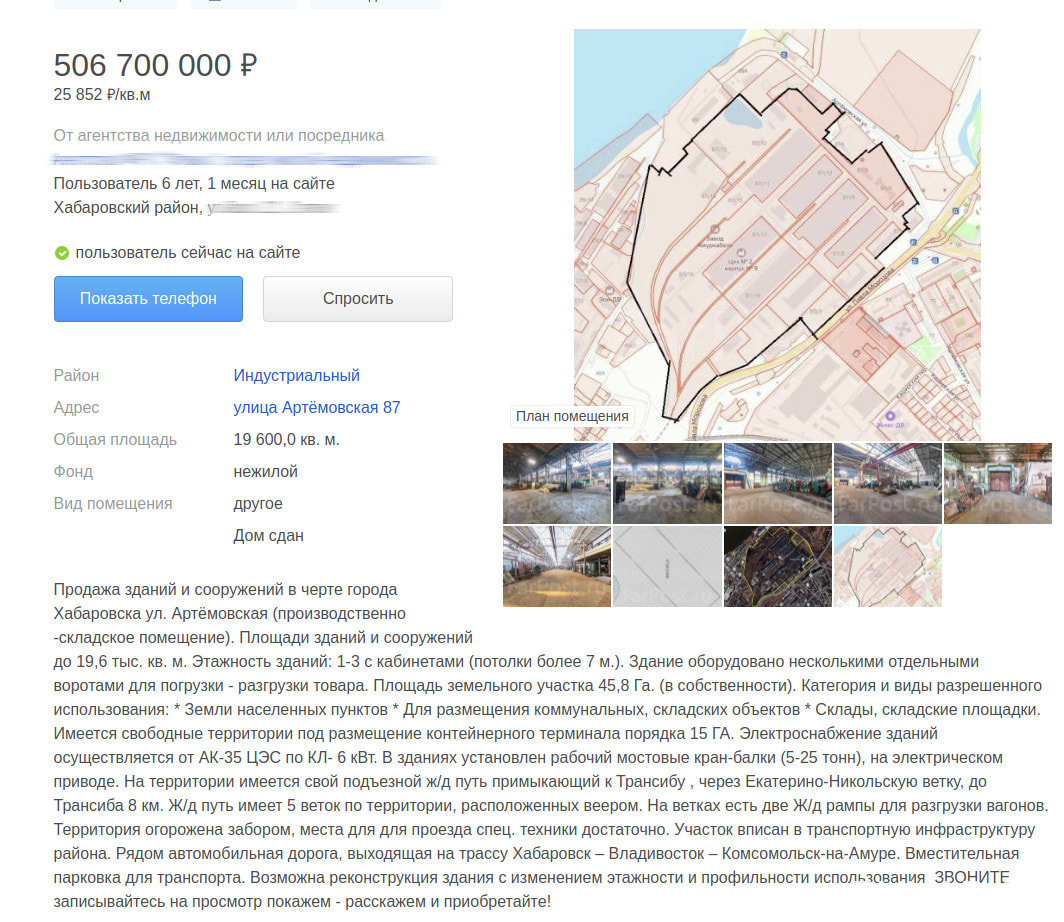Click the 'Адрес' field label
The image size is (1064, 922).
76,407
